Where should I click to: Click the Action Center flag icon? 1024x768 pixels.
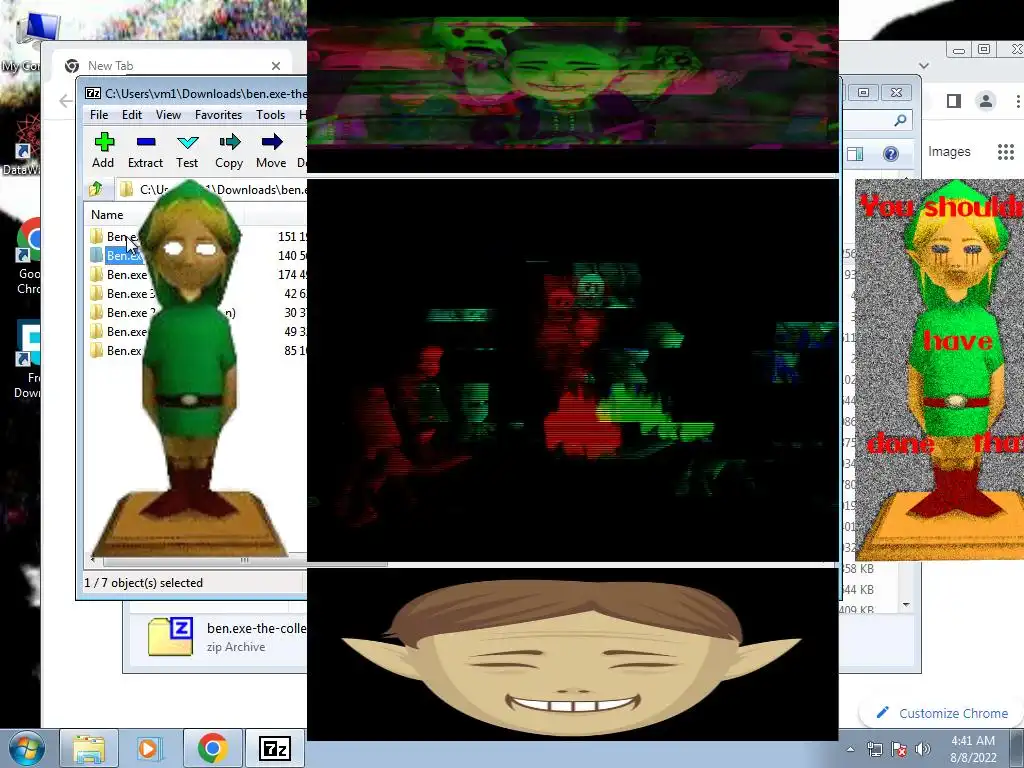tap(899, 749)
